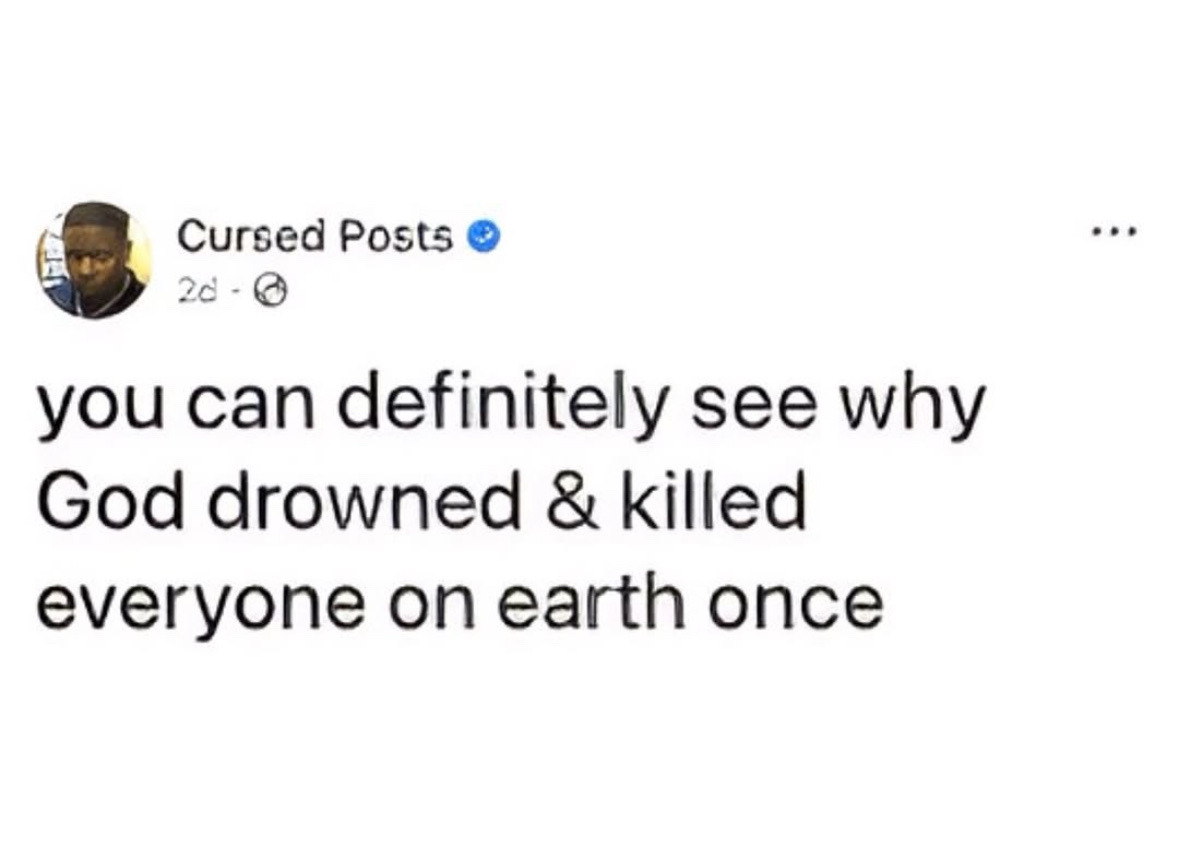Click the blue verified badge
Viewport: 1179px width, 853px height.
484,239
